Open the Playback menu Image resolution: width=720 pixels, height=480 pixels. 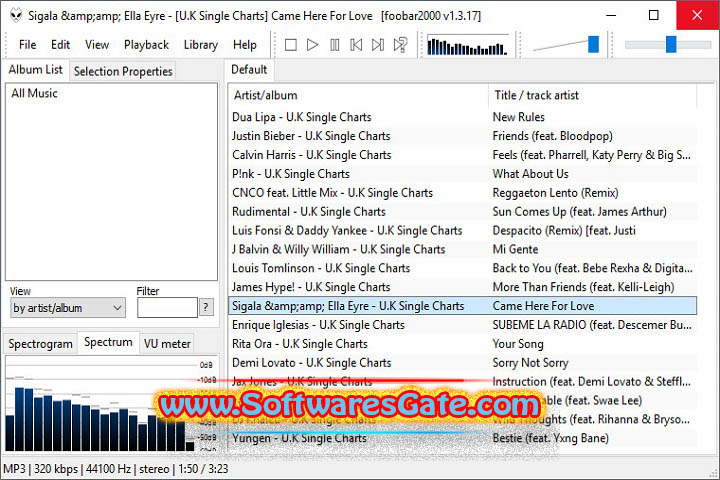pos(146,45)
